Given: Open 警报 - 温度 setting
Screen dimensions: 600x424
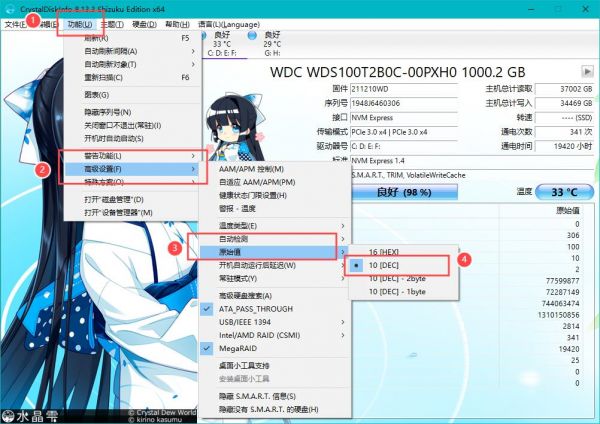Looking at the screenshot, I should (275, 208).
